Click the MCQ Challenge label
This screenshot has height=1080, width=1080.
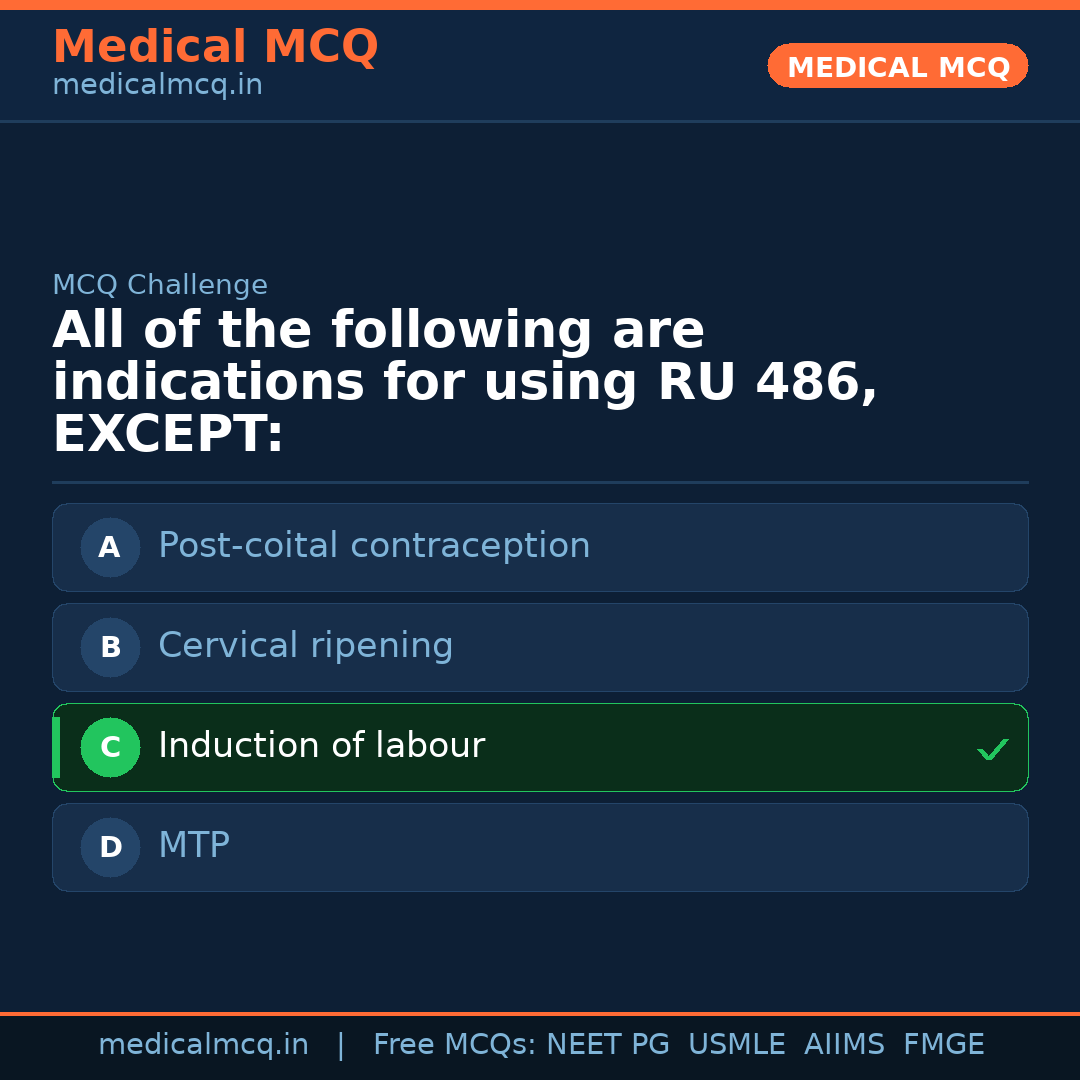[160, 286]
